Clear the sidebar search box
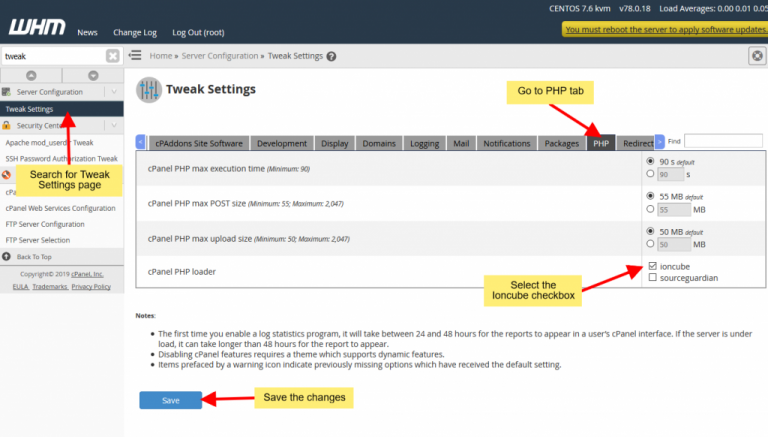Screen dimensions: 768x437 click(x=112, y=56)
